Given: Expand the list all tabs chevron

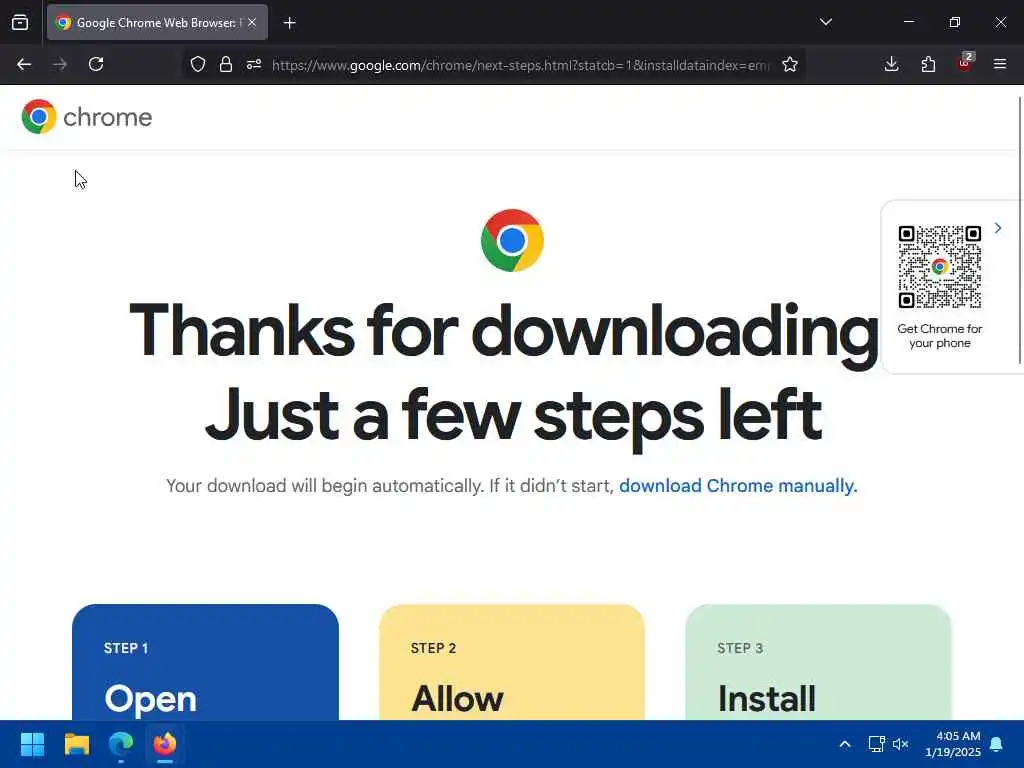Looking at the screenshot, I should tap(825, 22).
